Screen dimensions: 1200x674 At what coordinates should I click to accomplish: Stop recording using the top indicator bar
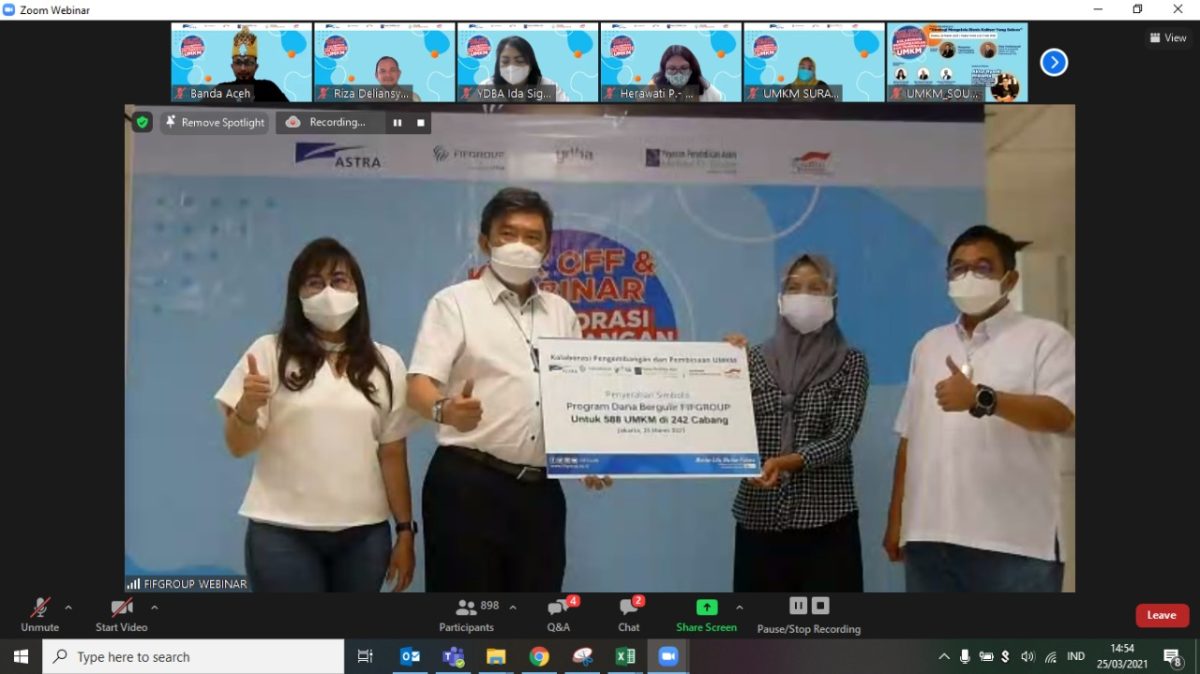click(421, 123)
